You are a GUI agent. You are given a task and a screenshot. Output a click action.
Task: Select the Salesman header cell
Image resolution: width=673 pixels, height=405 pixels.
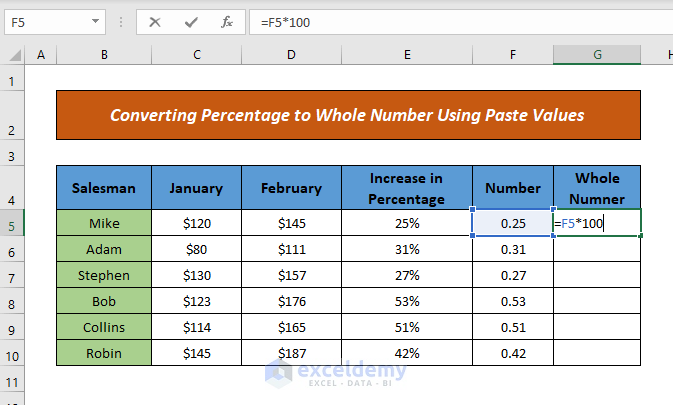104,187
